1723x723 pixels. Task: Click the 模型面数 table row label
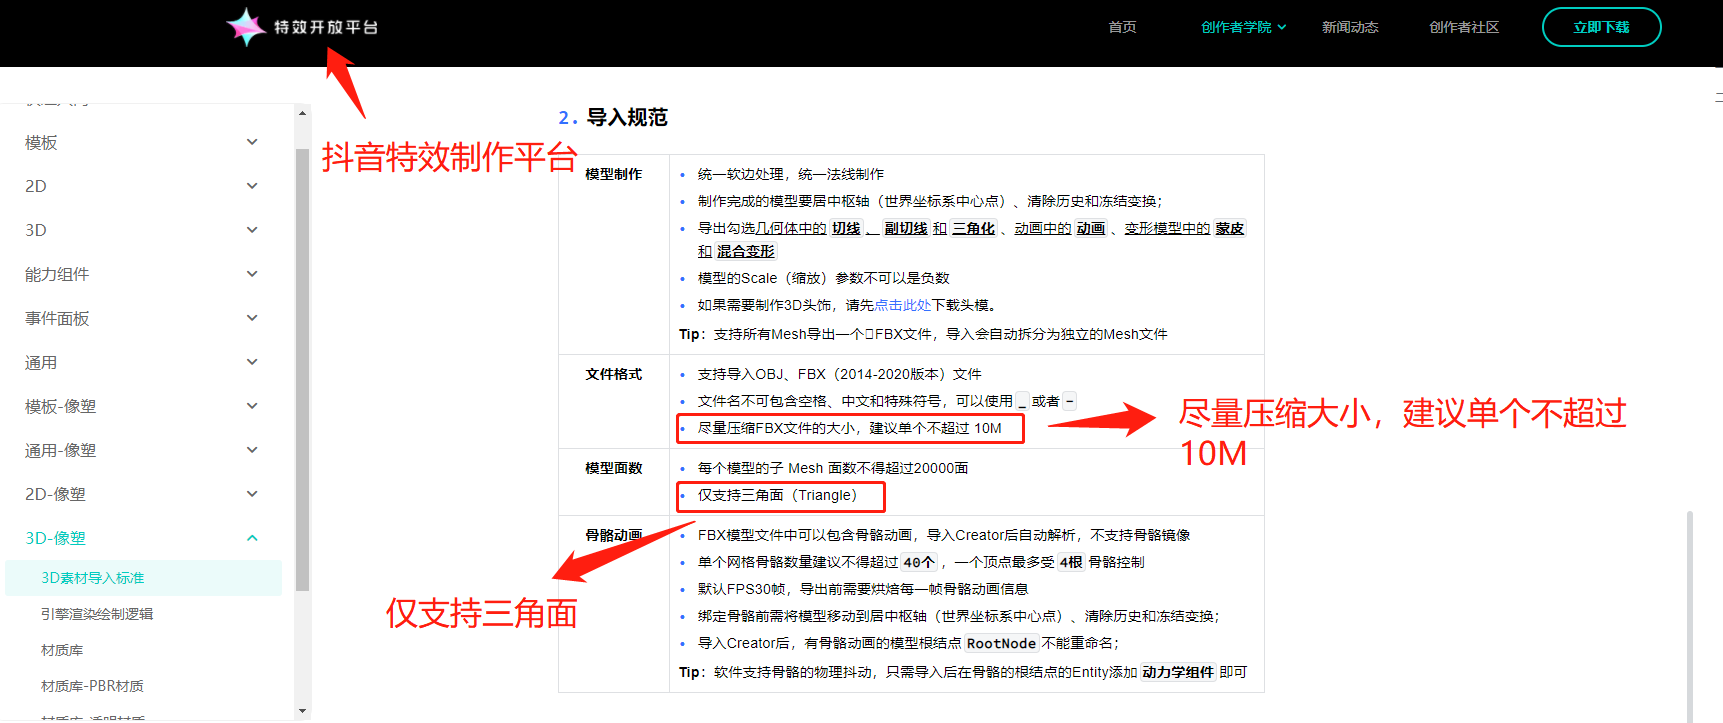613,468
